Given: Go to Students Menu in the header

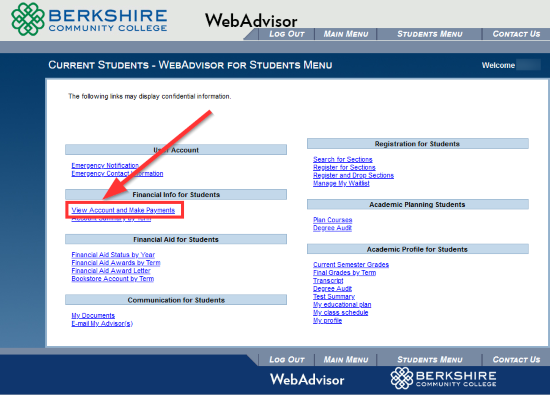Looking at the screenshot, I should (430, 34).
